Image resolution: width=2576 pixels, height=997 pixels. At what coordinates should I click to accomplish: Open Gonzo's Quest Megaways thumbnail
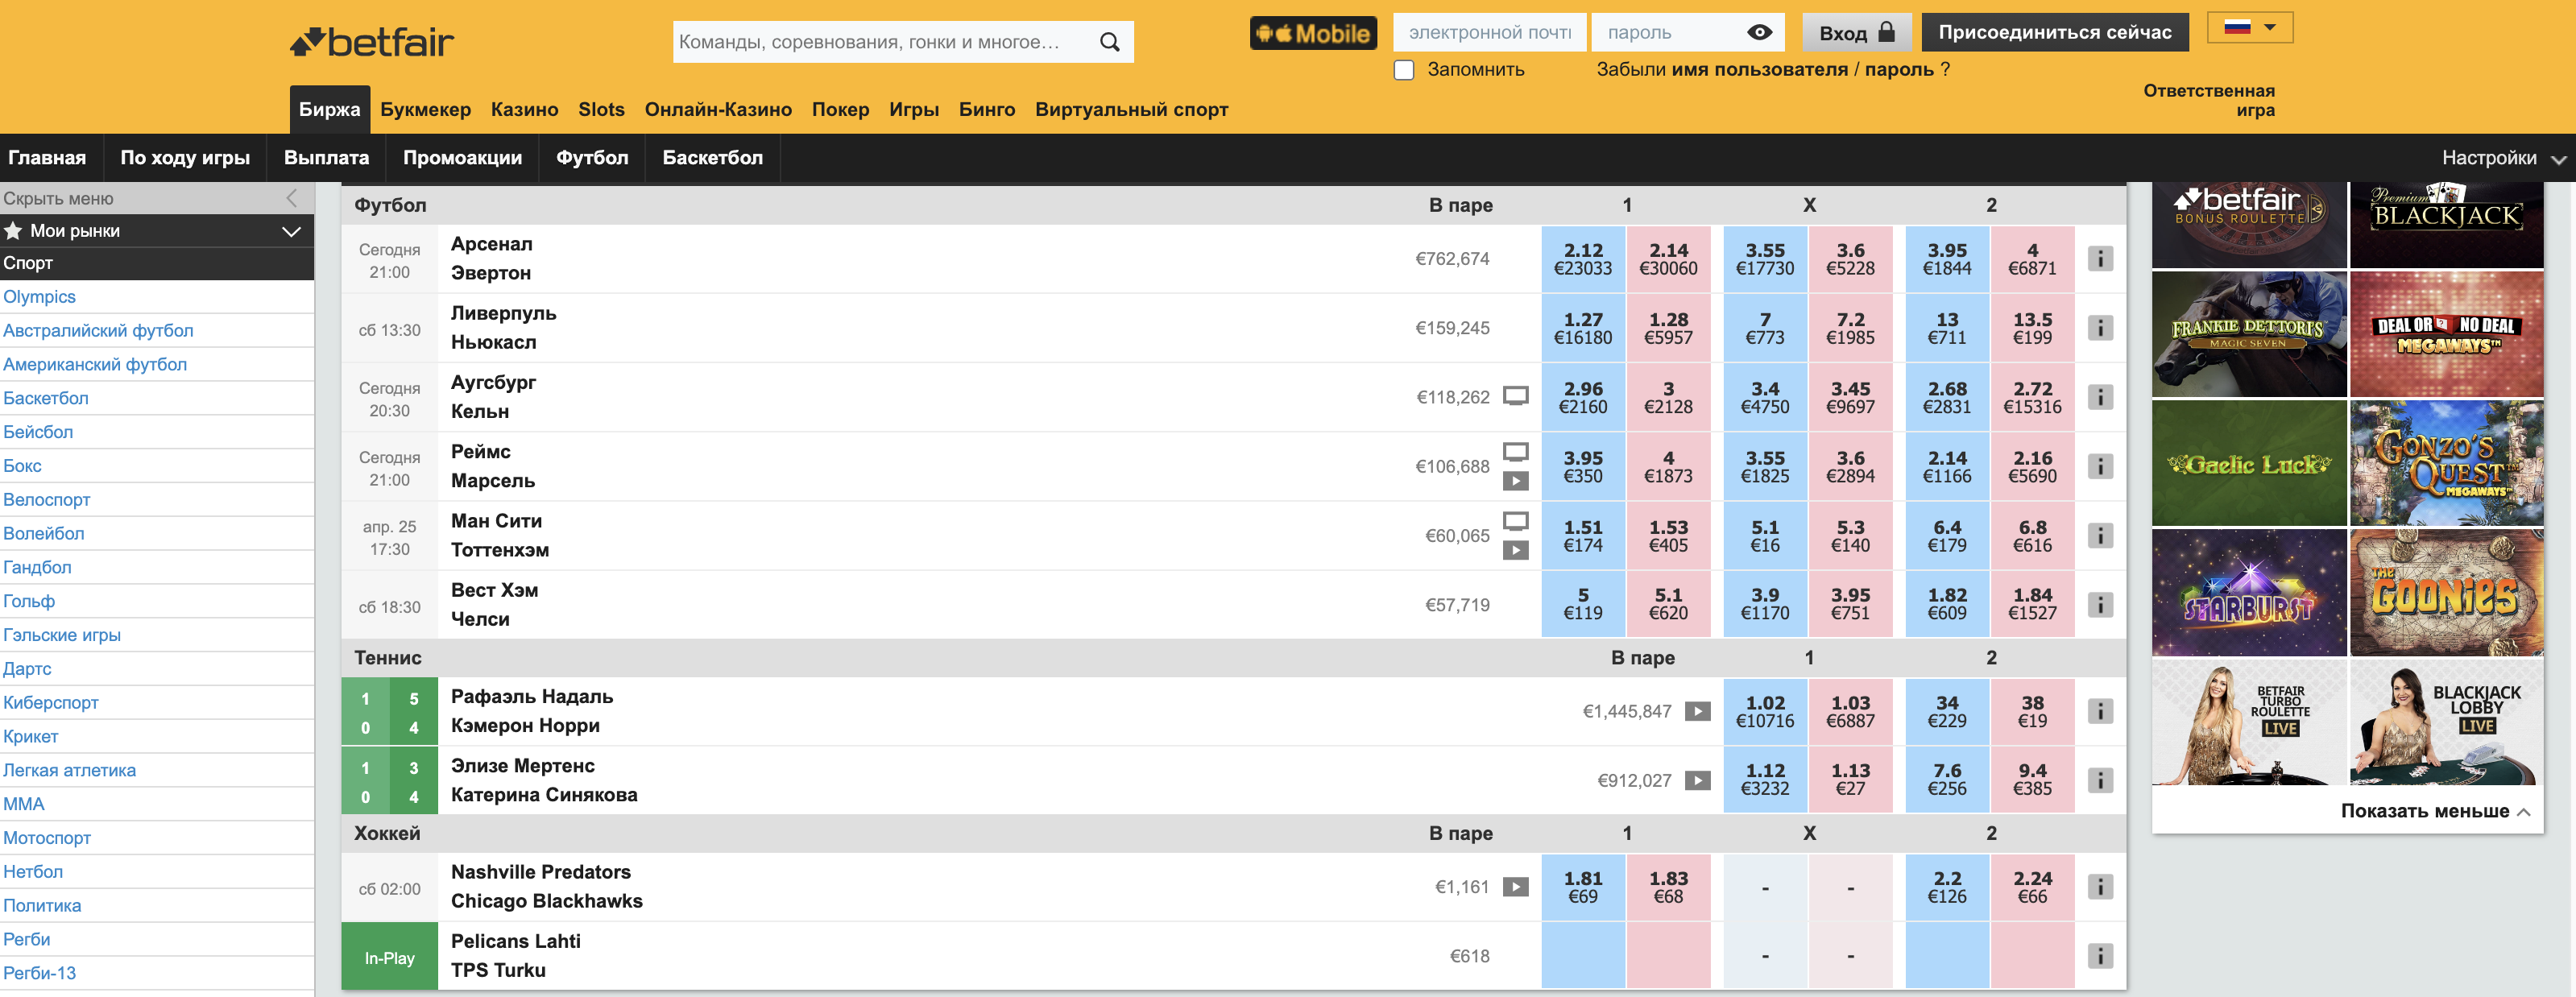click(2446, 464)
